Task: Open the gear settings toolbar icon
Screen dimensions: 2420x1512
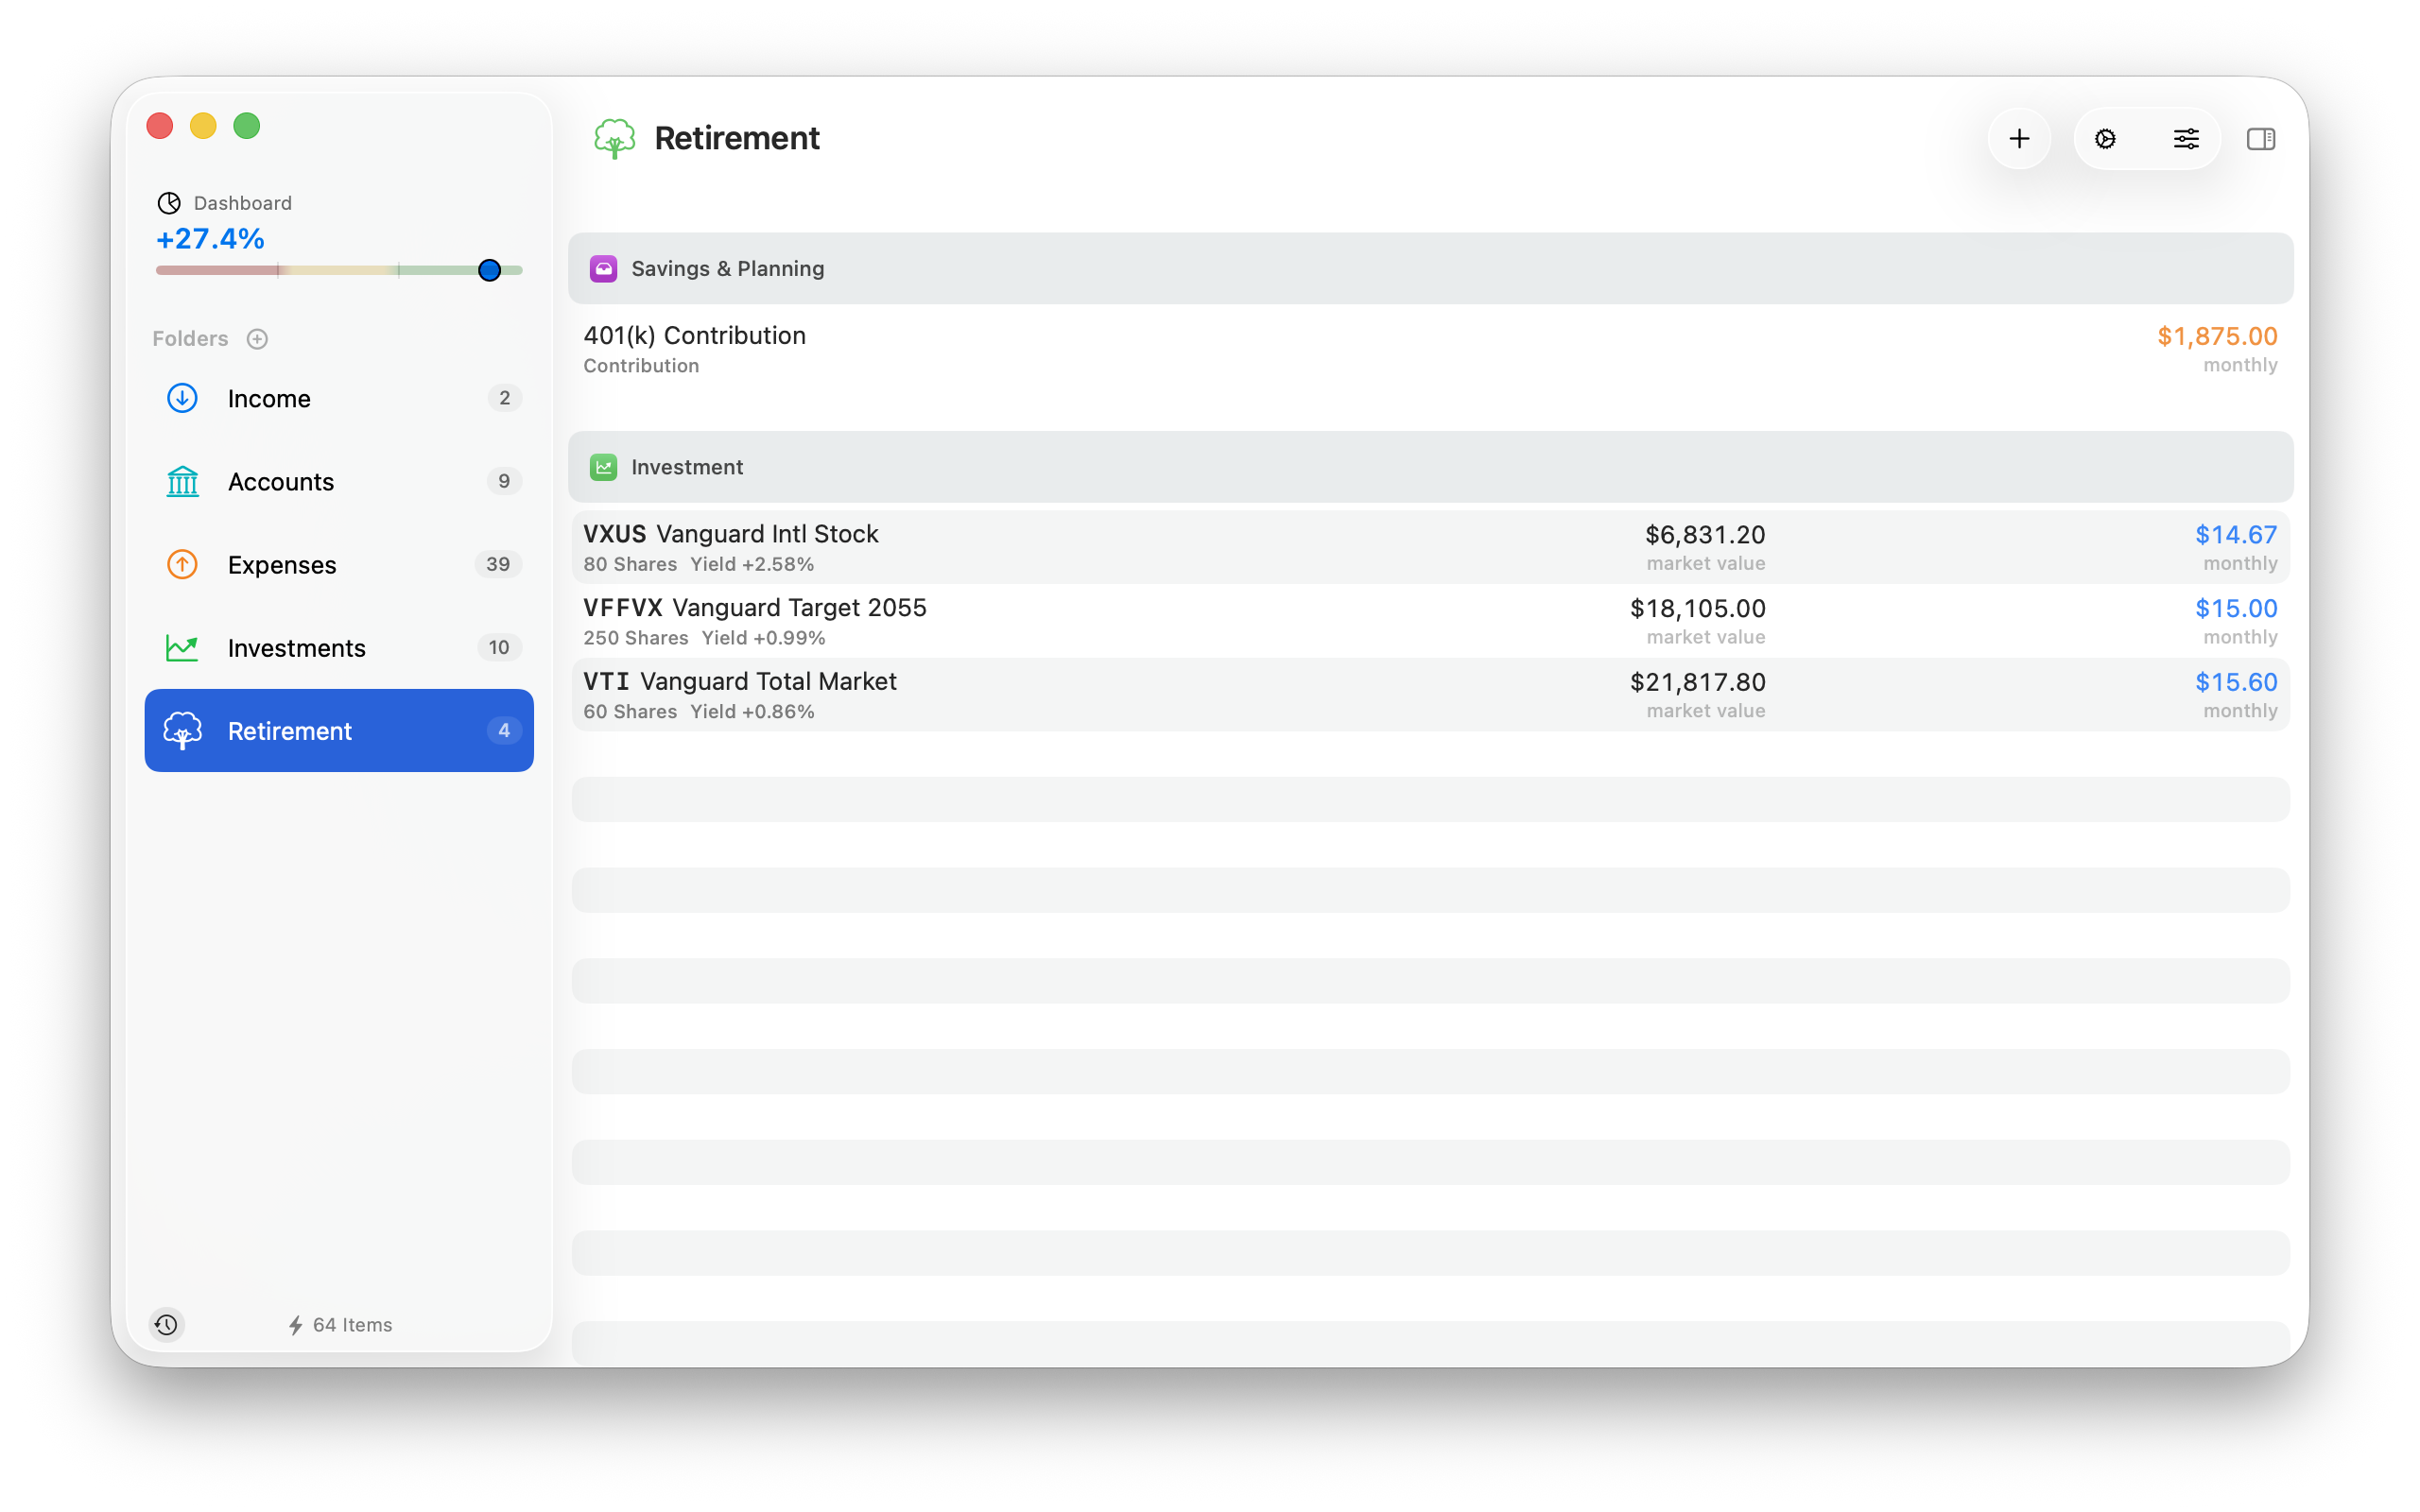Action: [2105, 138]
